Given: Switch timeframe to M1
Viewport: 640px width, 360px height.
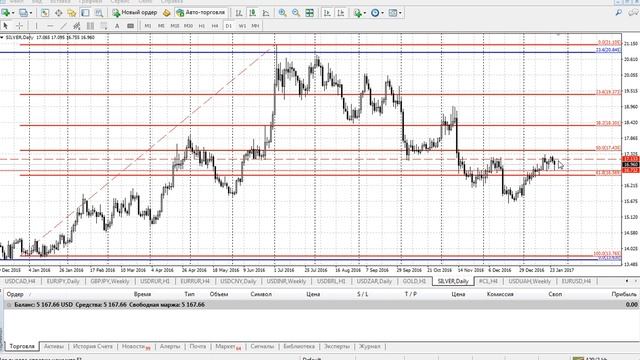Looking at the screenshot, I should click(x=148, y=26).
